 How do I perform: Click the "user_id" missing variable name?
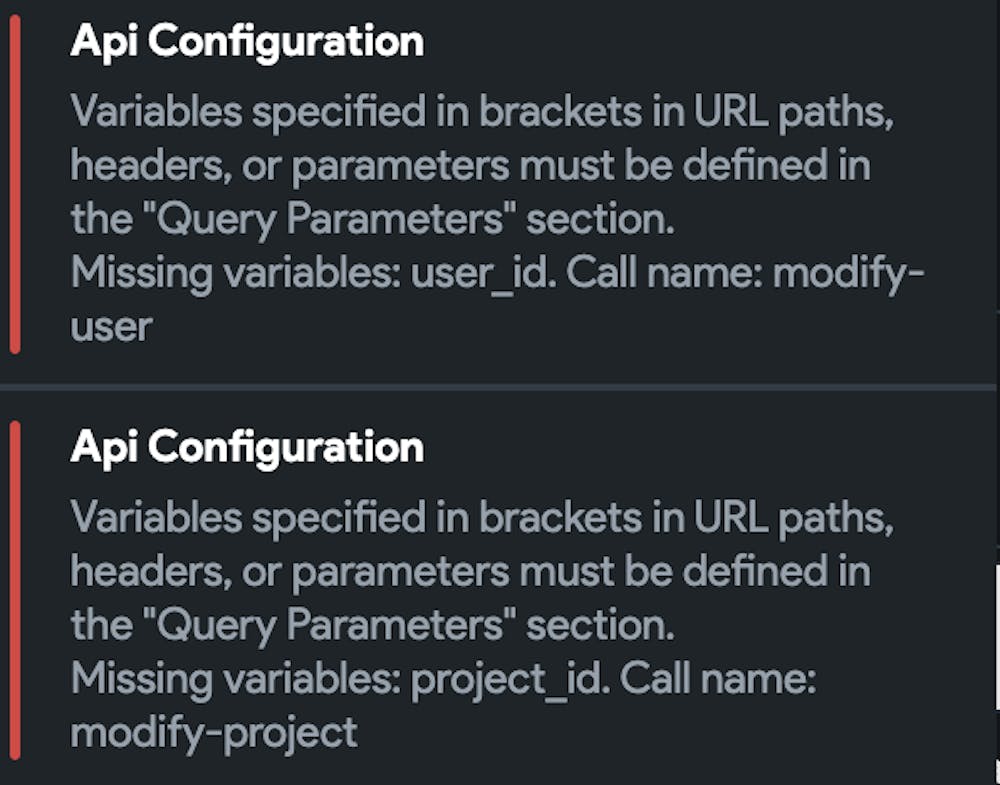click(x=479, y=273)
